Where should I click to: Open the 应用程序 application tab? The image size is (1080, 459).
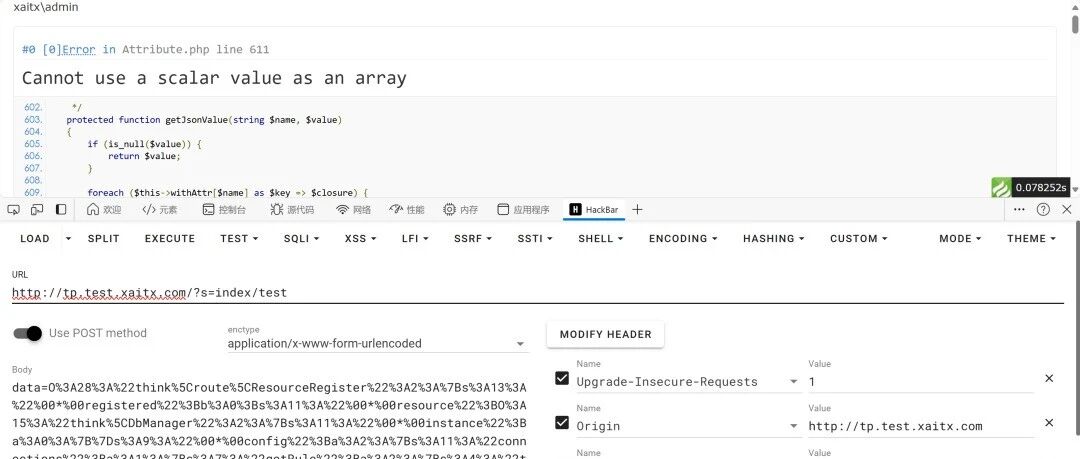pyautogui.click(x=523, y=210)
